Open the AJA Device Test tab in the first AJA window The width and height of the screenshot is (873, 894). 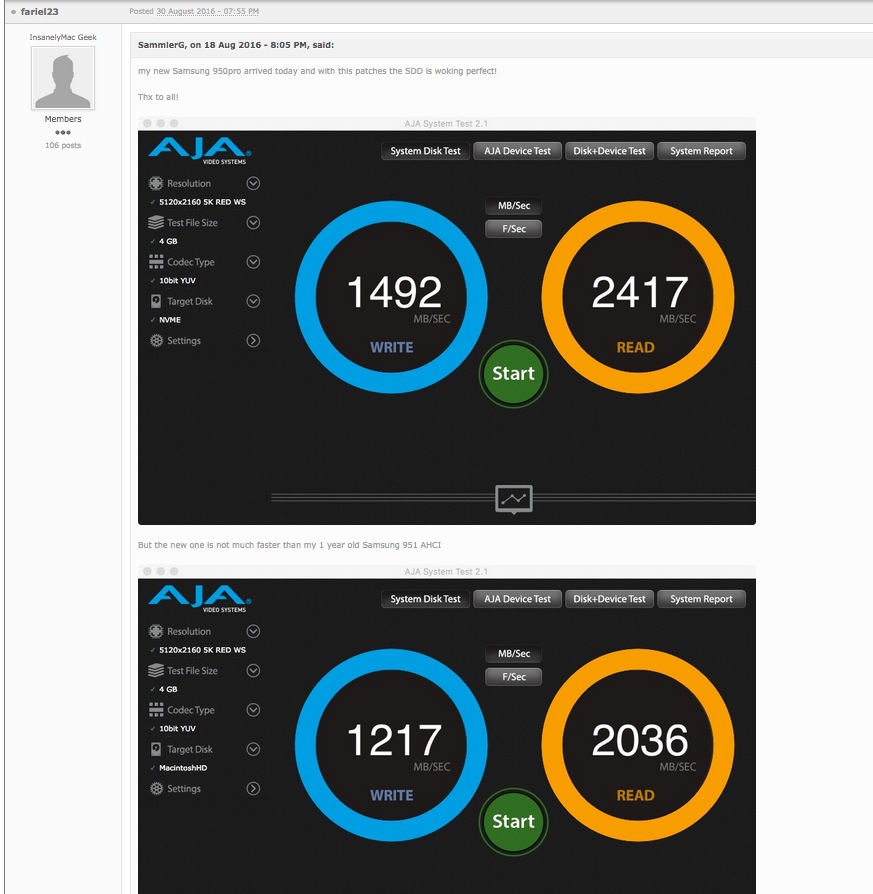tap(518, 151)
